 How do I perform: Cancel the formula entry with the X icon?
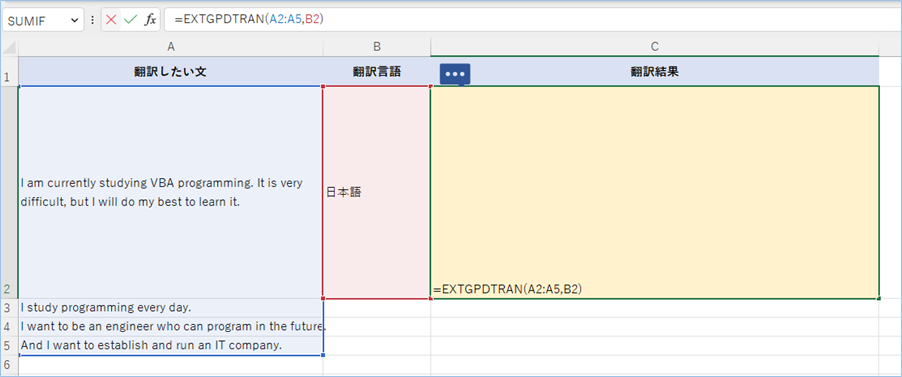pyautogui.click(x=111, y=20)
